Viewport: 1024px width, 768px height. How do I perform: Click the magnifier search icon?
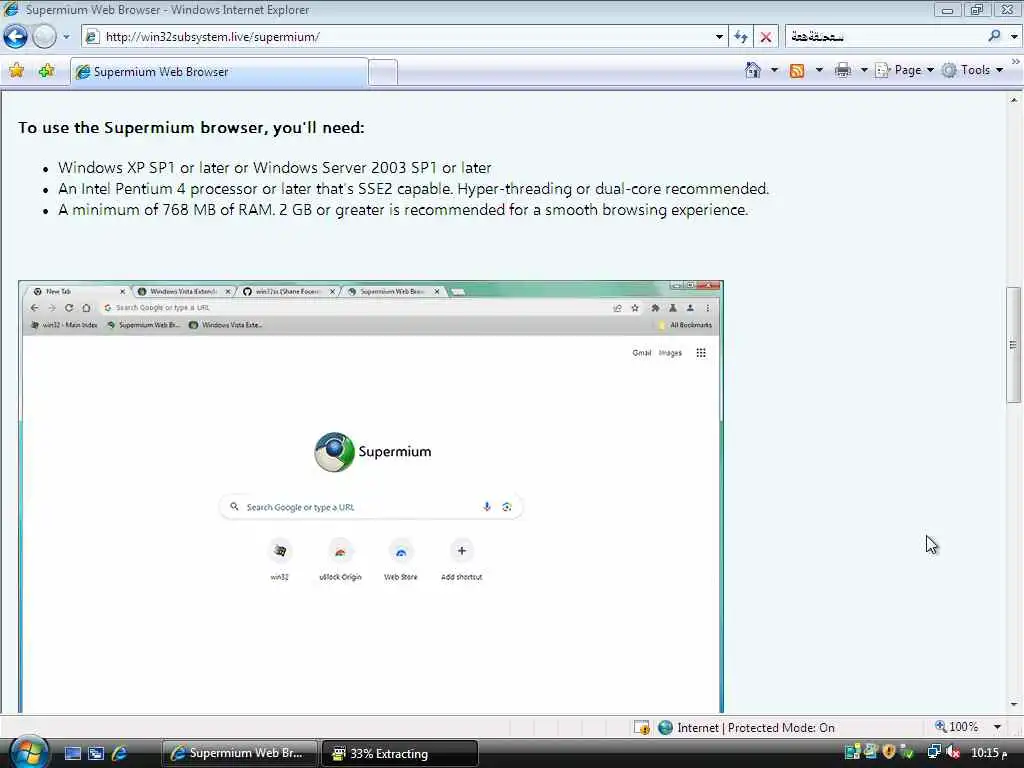(x=994, y=37)
